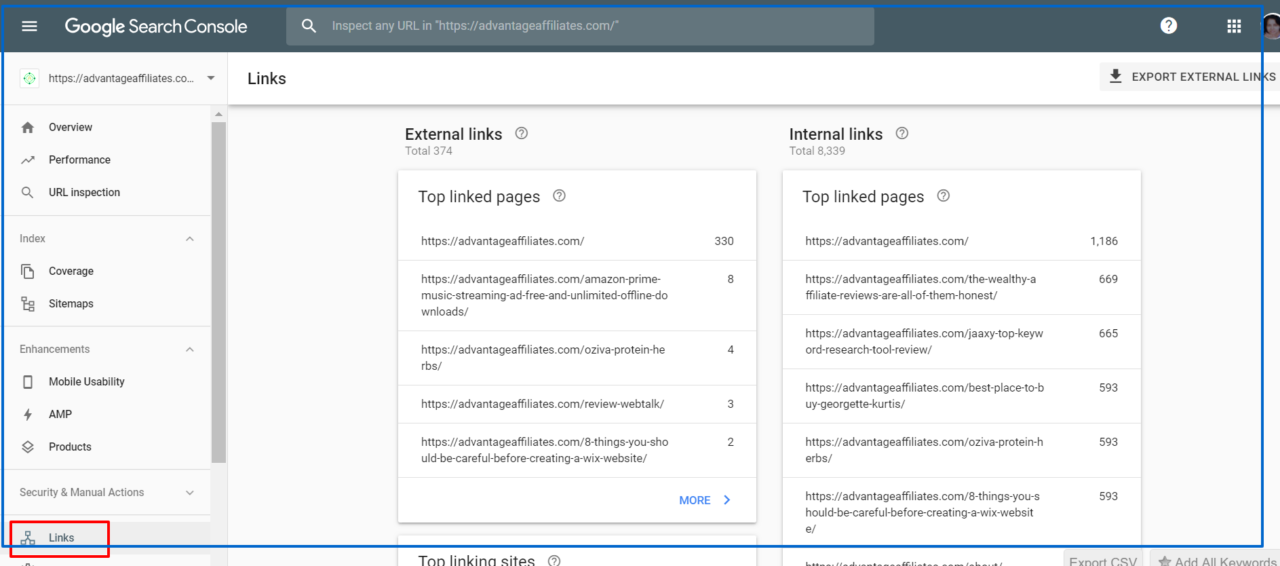
Task: Click the URL inspection magnifier icon
Action: coord(28,192)
